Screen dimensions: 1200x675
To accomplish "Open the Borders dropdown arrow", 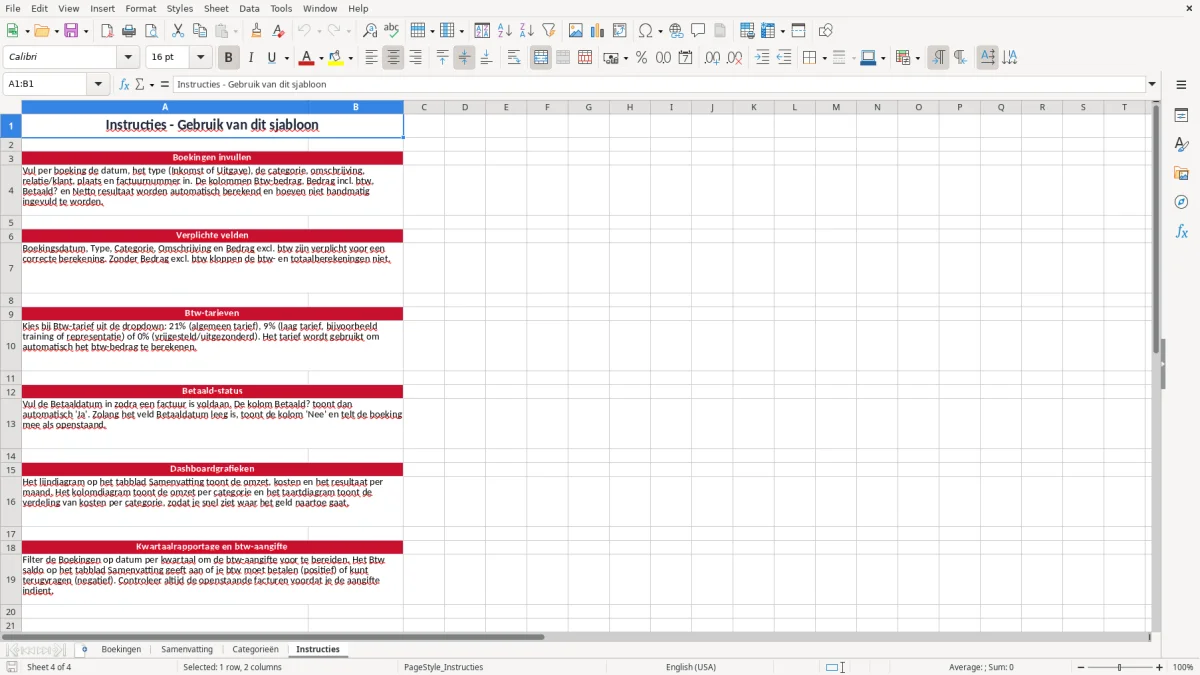I will point(824,58).
